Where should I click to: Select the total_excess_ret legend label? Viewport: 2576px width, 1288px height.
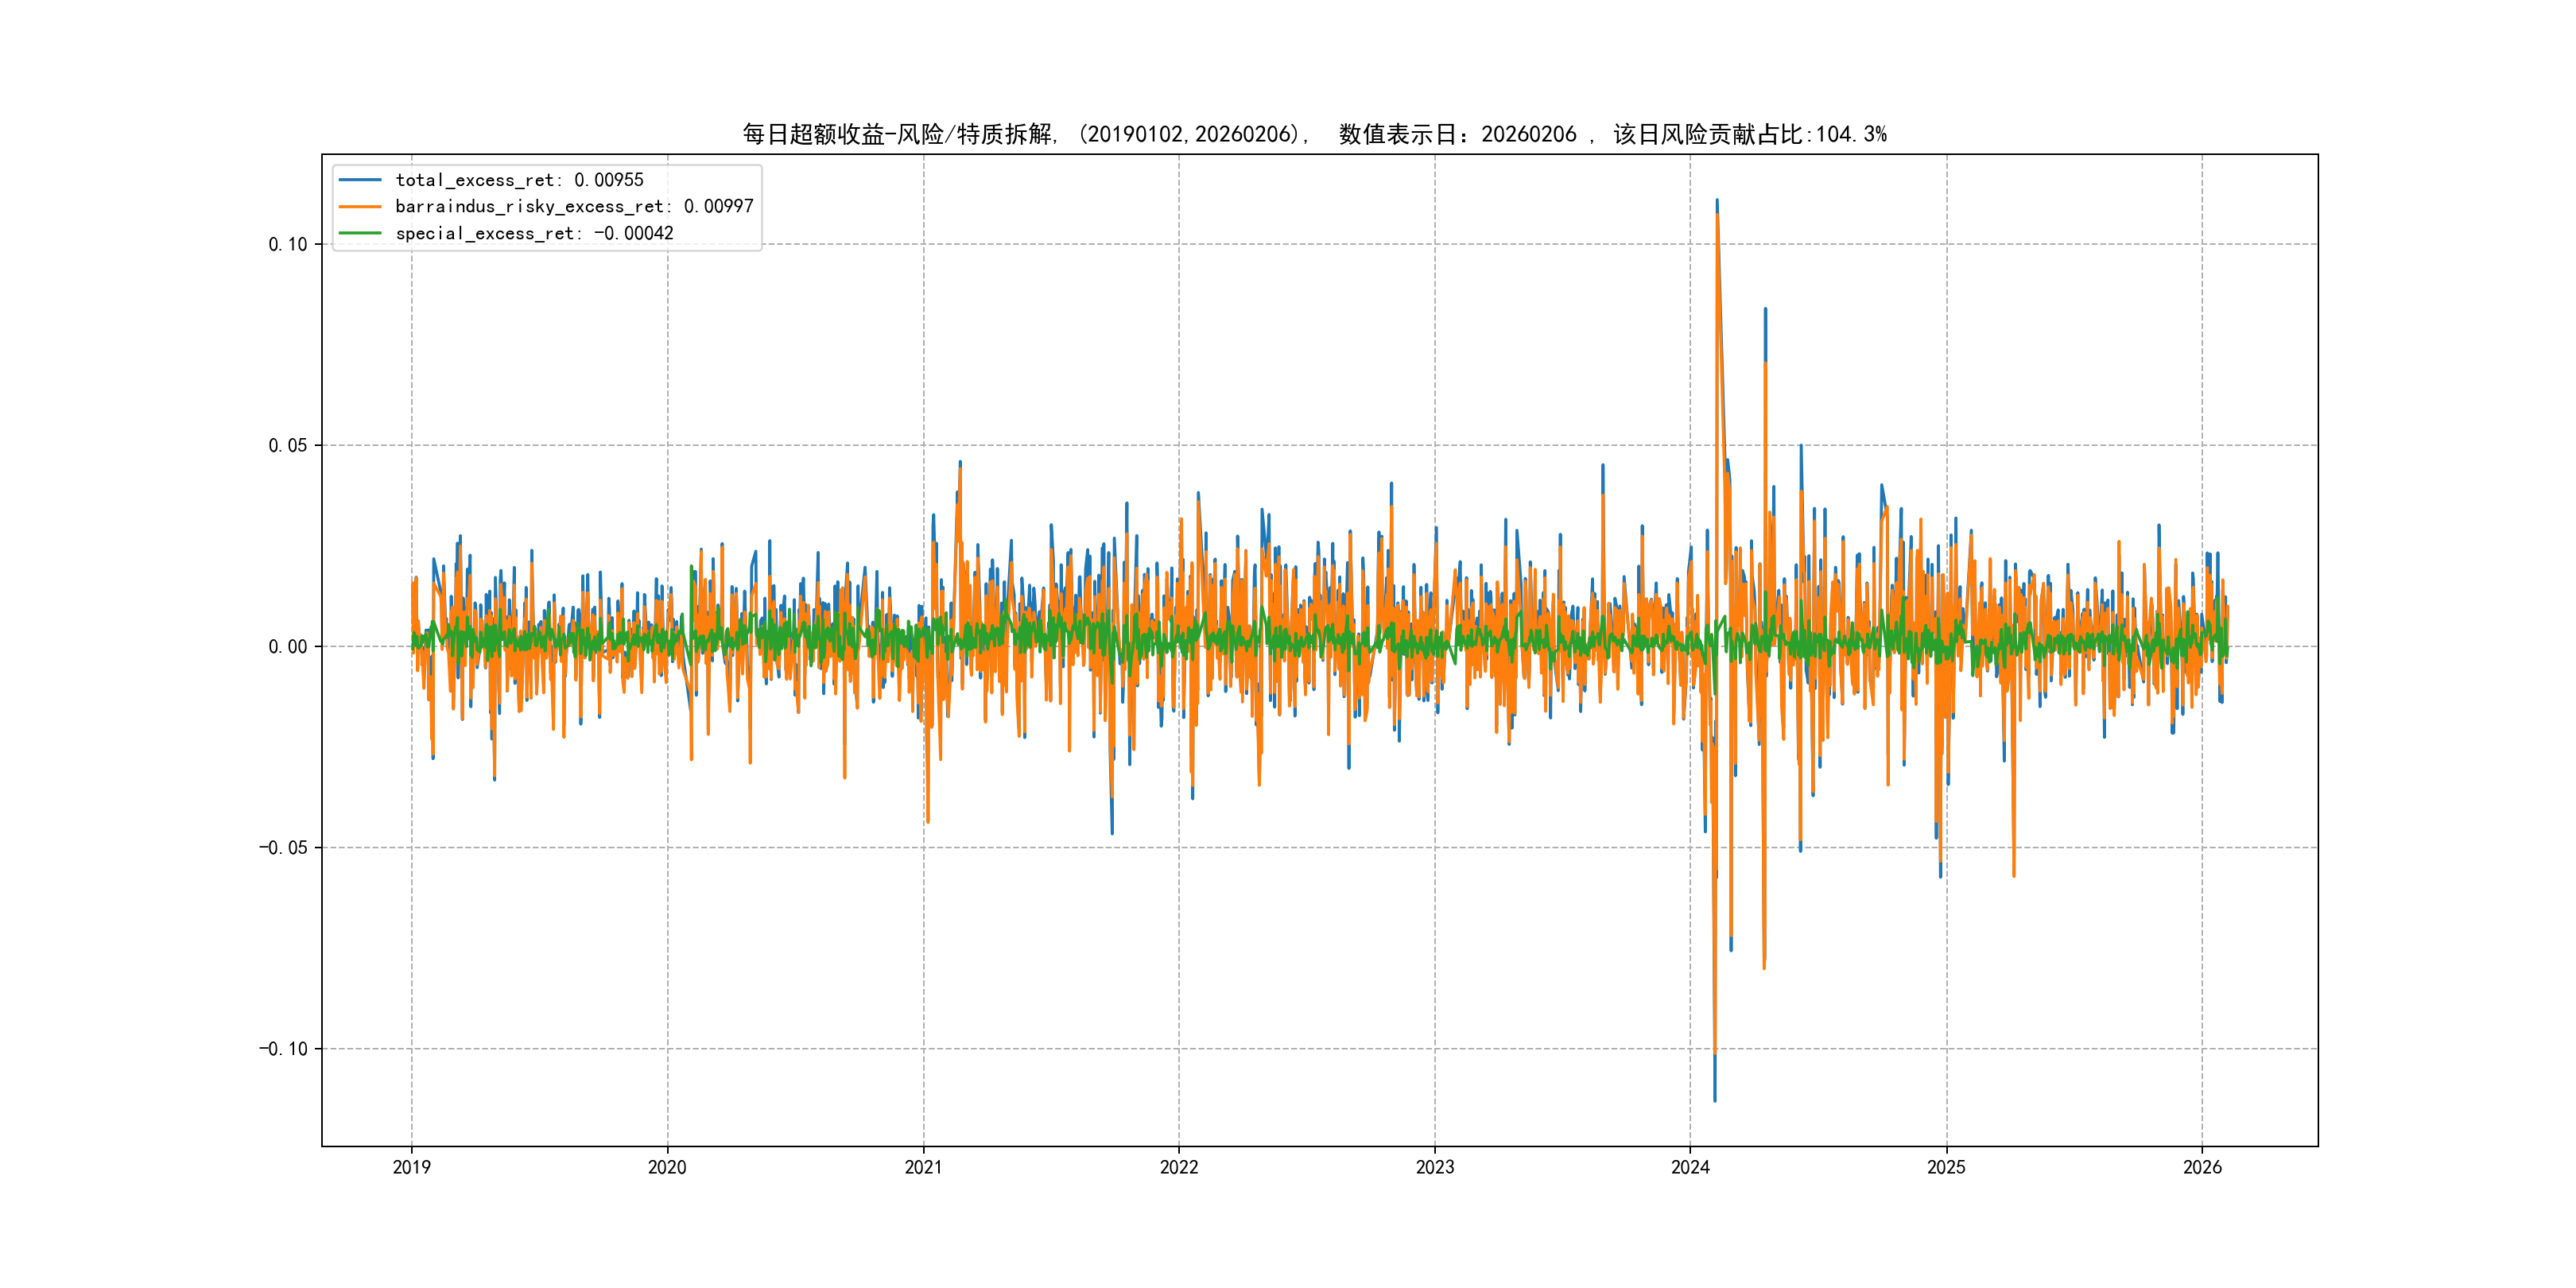(x=519, y=180)
